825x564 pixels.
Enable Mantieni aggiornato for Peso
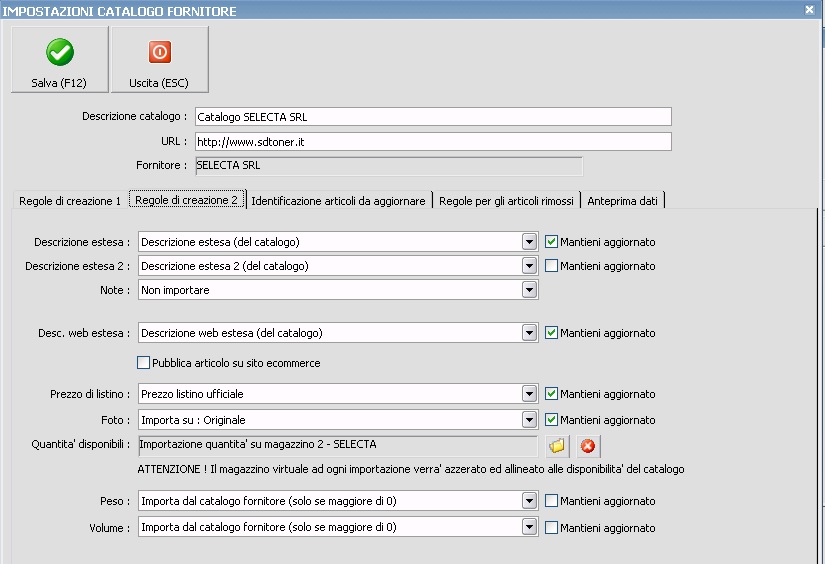(551, 500)
